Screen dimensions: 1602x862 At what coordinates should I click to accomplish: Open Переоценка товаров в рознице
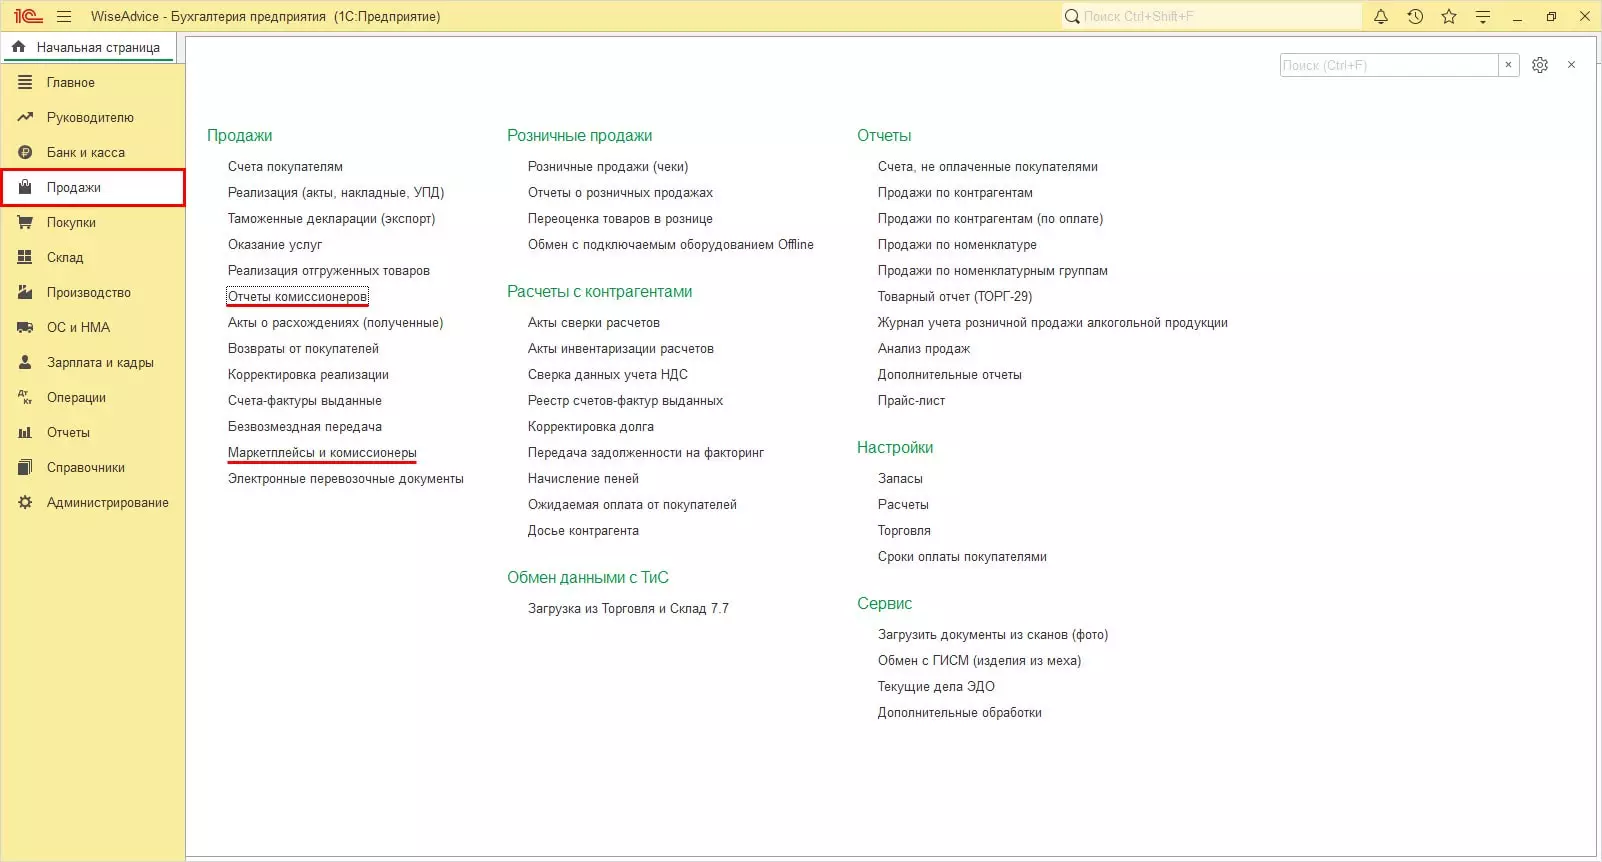[x=620, y=218]
